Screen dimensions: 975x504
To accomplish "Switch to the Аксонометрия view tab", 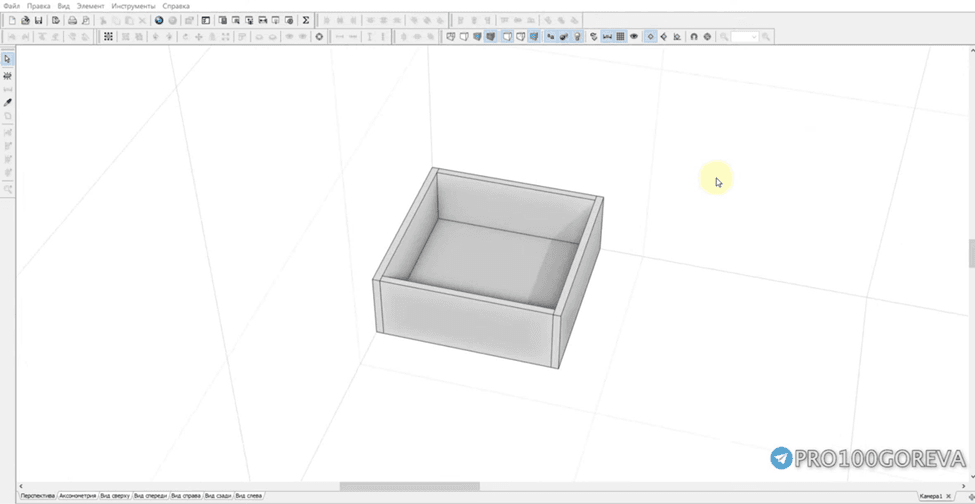I will coord(78,496).
